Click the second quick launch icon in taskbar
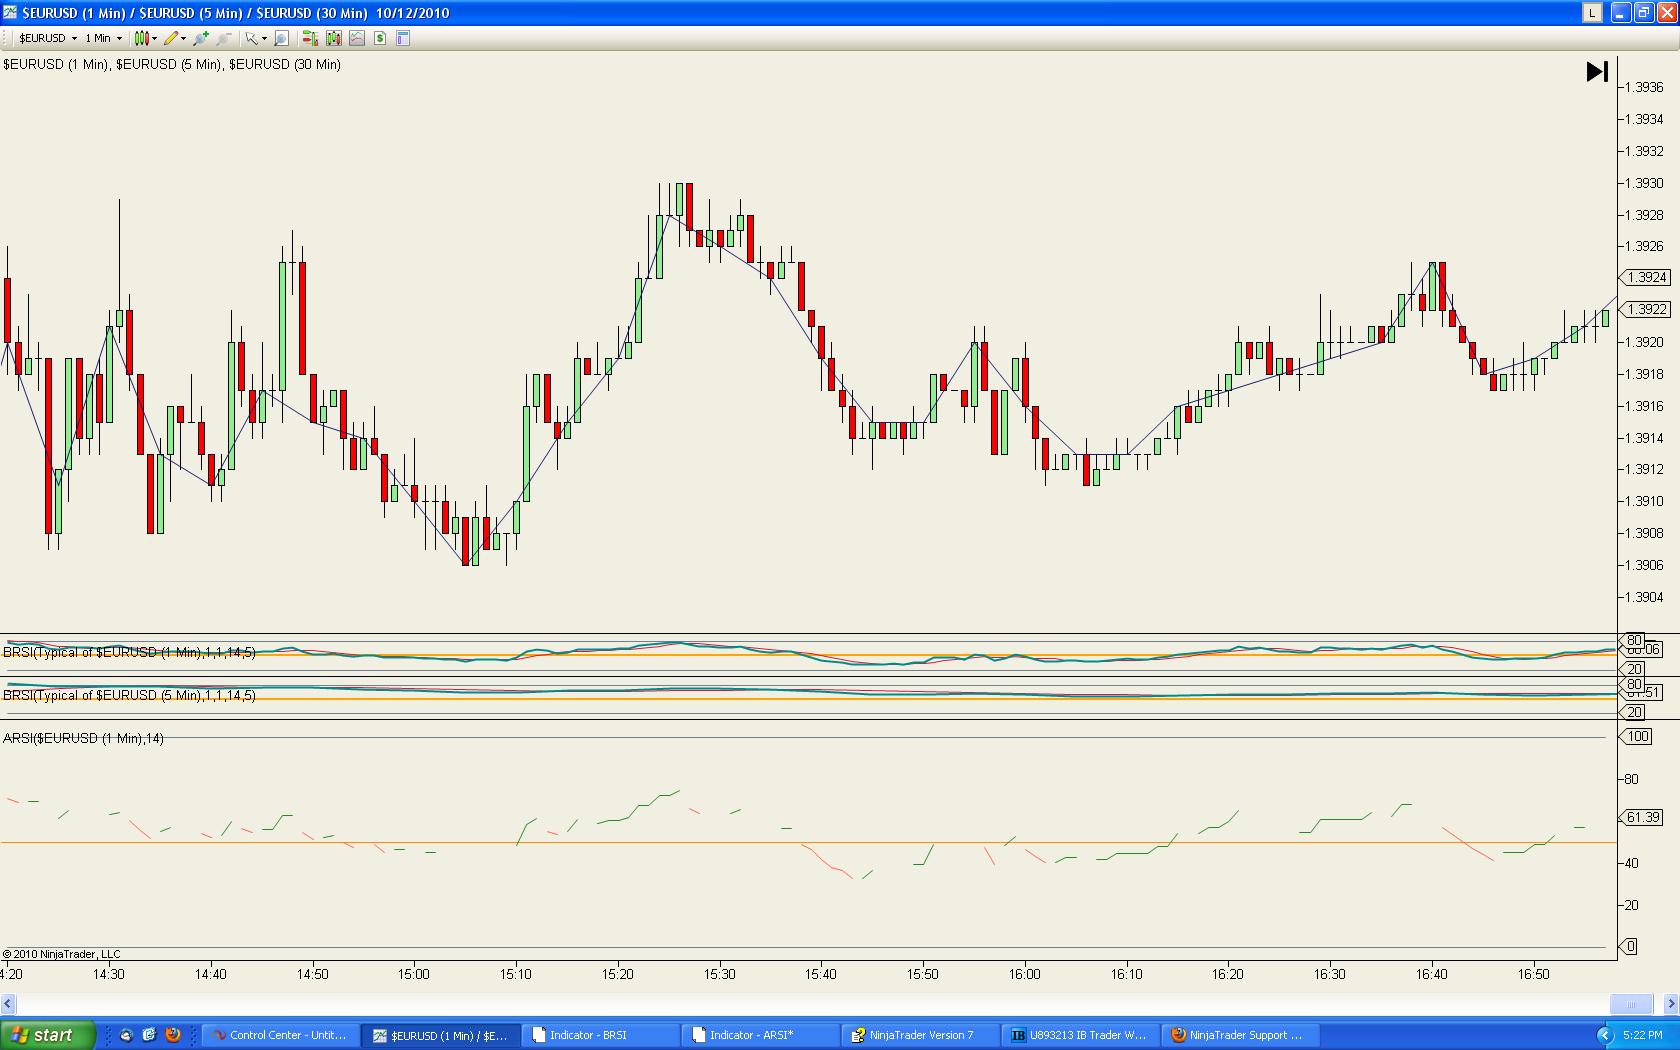Image resolution: width=1680 pixels, height=1050 pixels. [149, 1035]
